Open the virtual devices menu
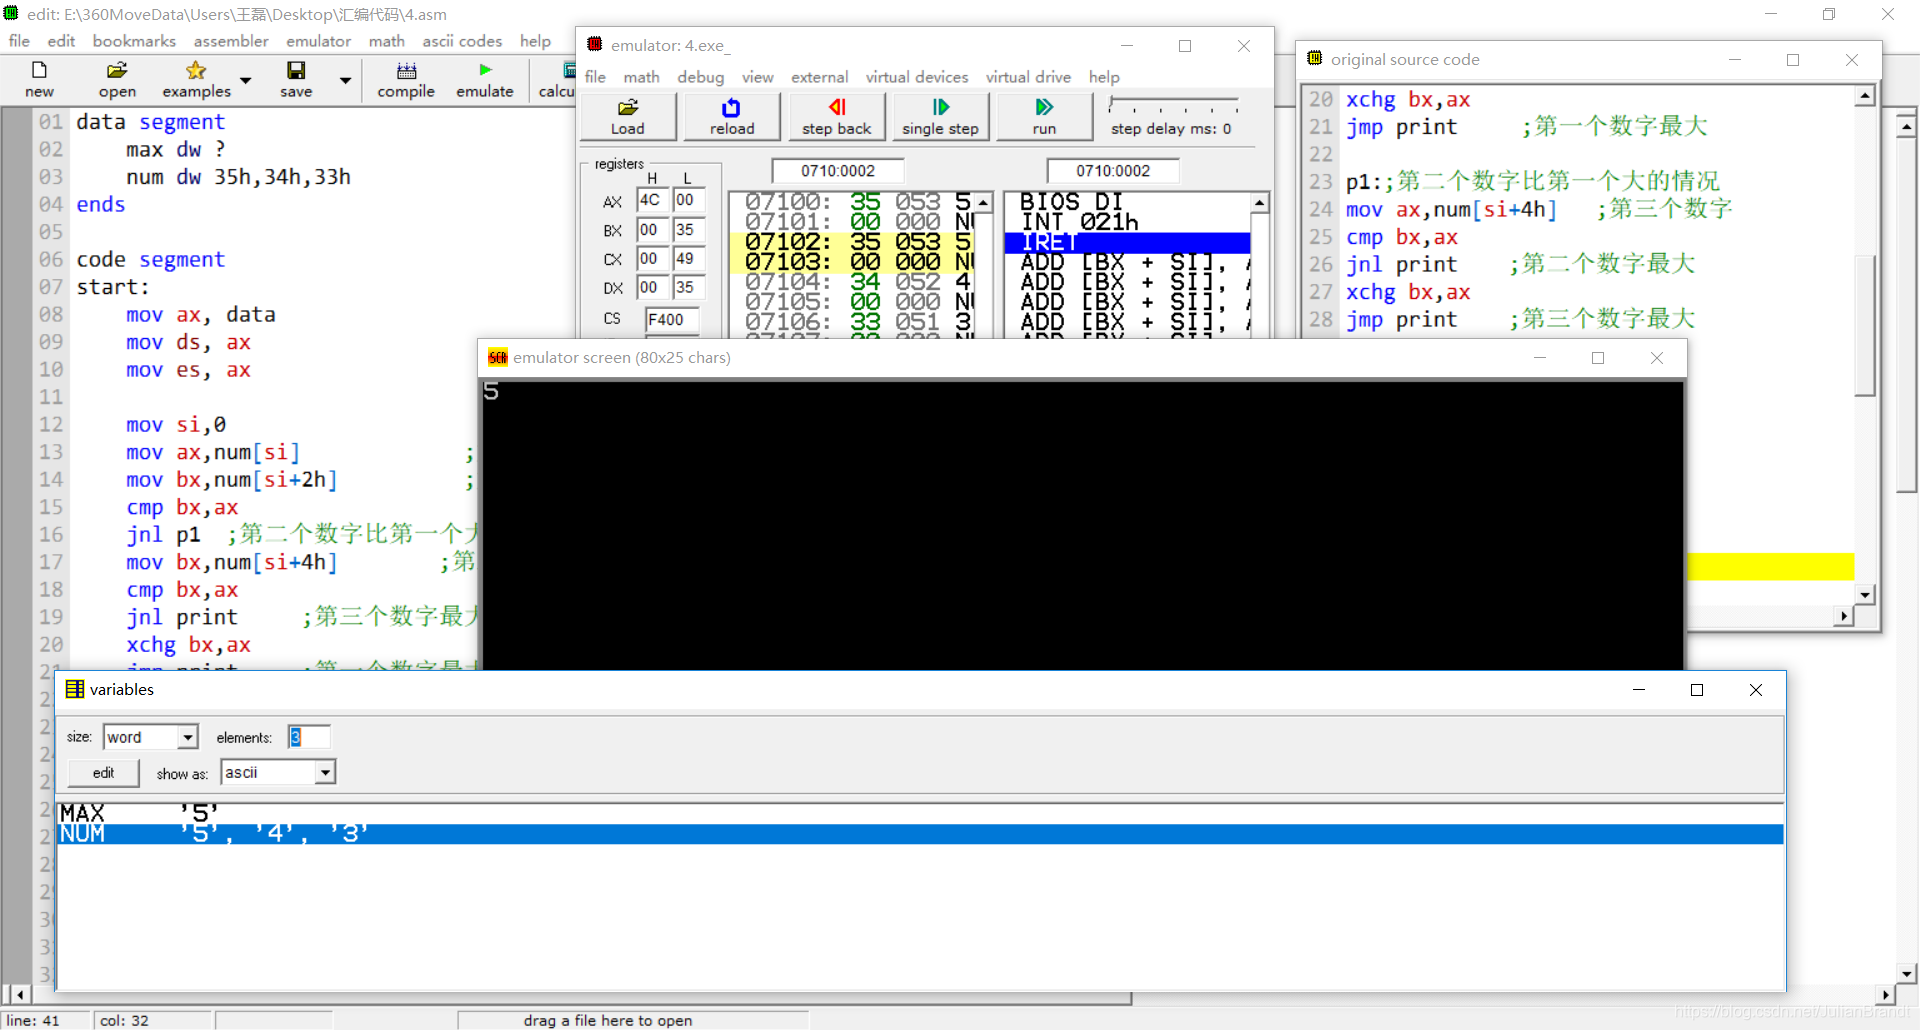The image size is (1920, 1030). pyautogui.click(x=917, y=77)
